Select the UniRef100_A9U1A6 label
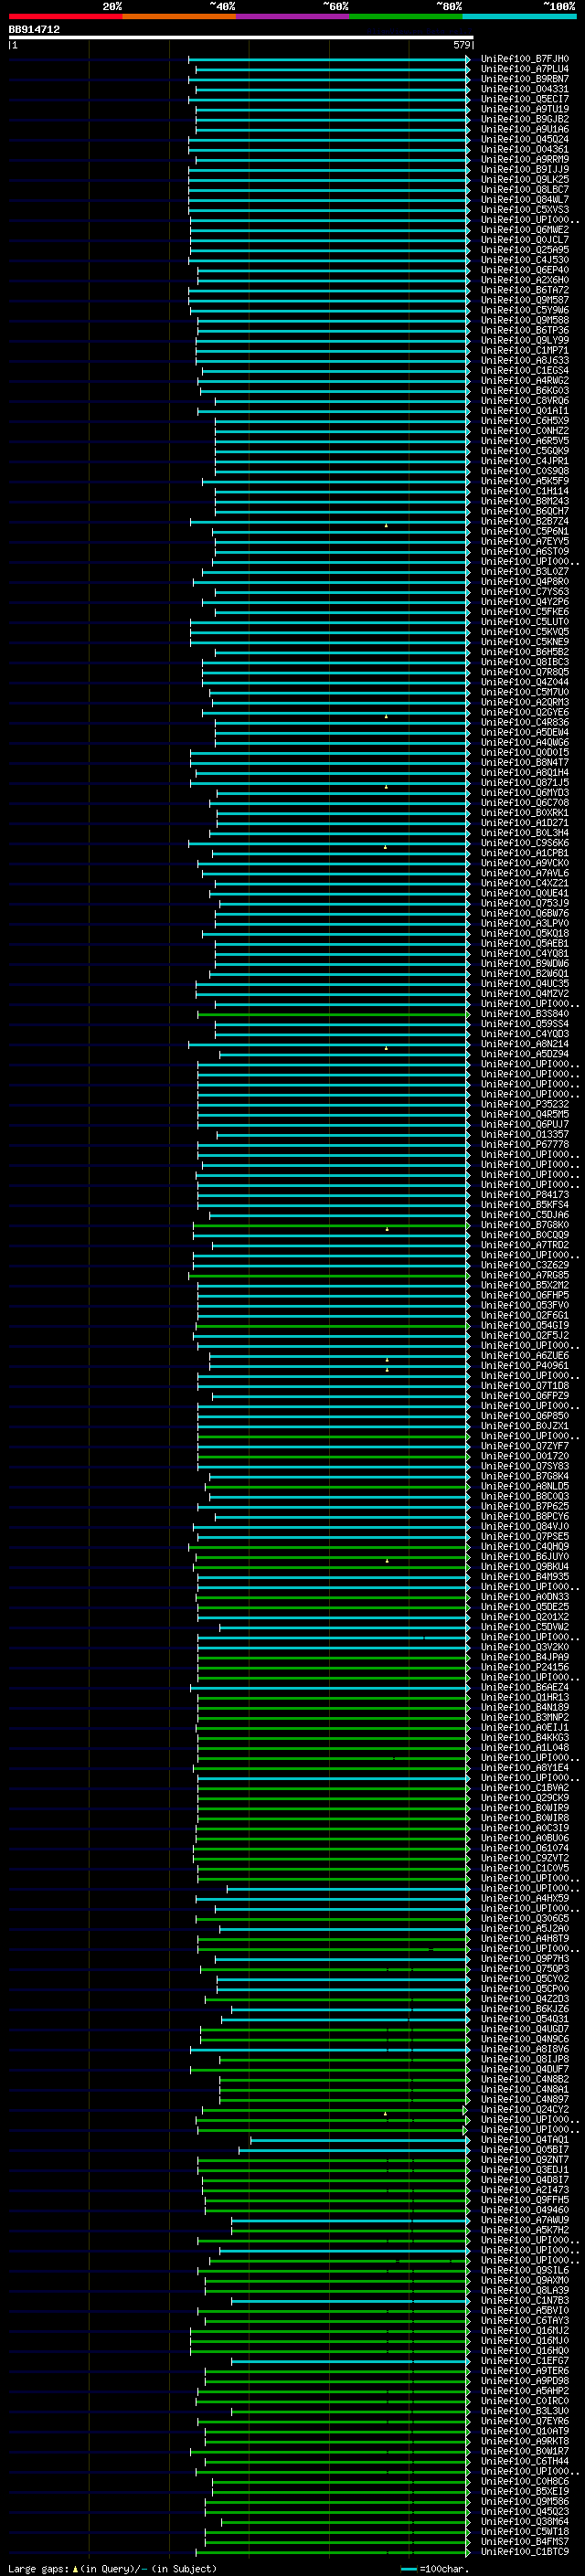Viewport: 585px width, 2576px height. tap(524, 129)
